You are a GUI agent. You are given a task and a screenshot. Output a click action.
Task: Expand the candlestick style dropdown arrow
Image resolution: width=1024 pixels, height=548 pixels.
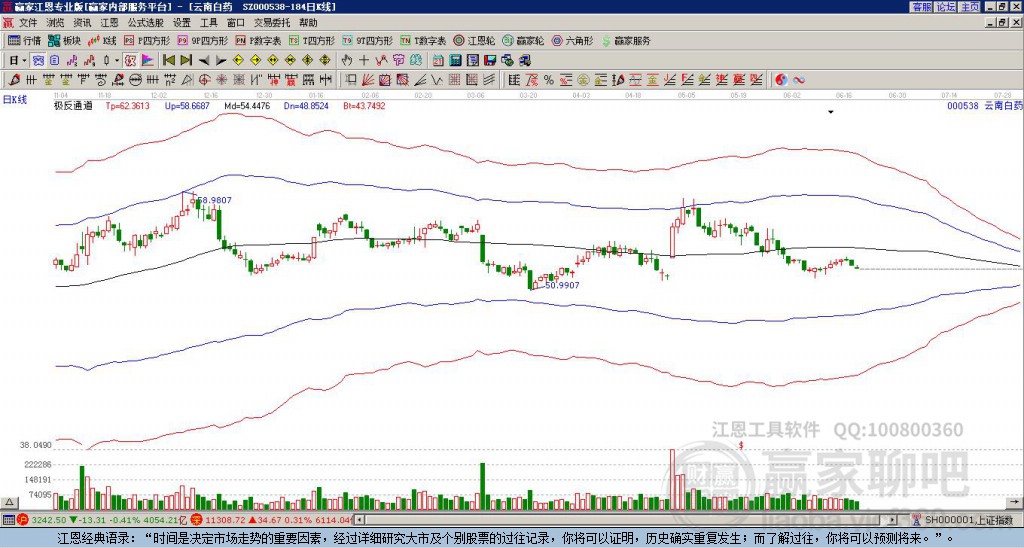[x=117, y=61]
